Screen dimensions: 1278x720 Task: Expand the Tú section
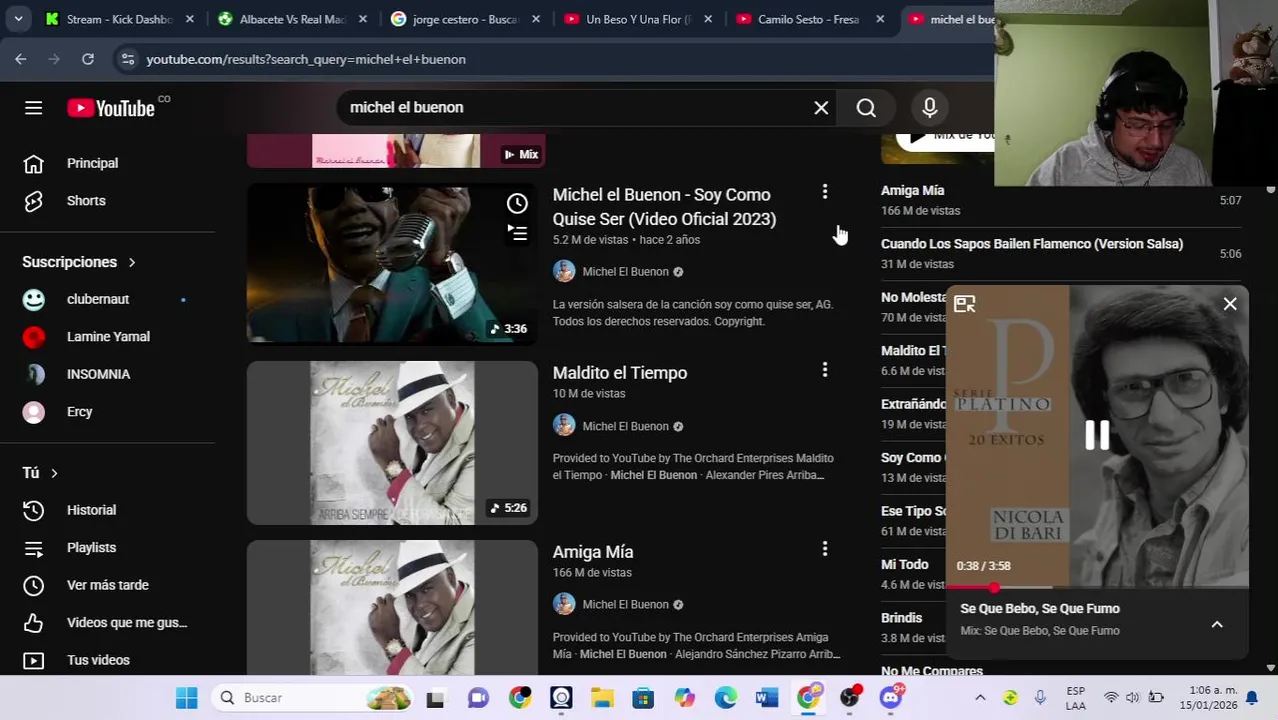click(41, 472)
